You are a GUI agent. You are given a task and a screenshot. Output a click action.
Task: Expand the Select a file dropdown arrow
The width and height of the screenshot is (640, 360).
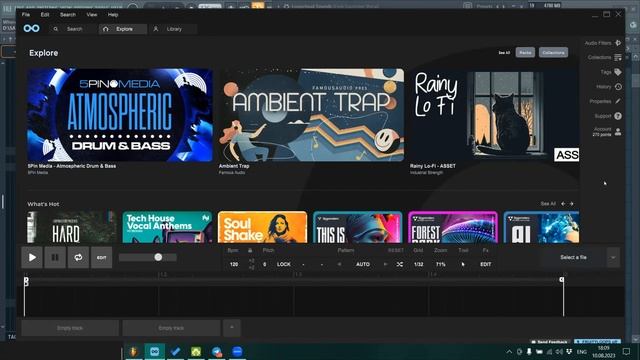tap(613, 258)
